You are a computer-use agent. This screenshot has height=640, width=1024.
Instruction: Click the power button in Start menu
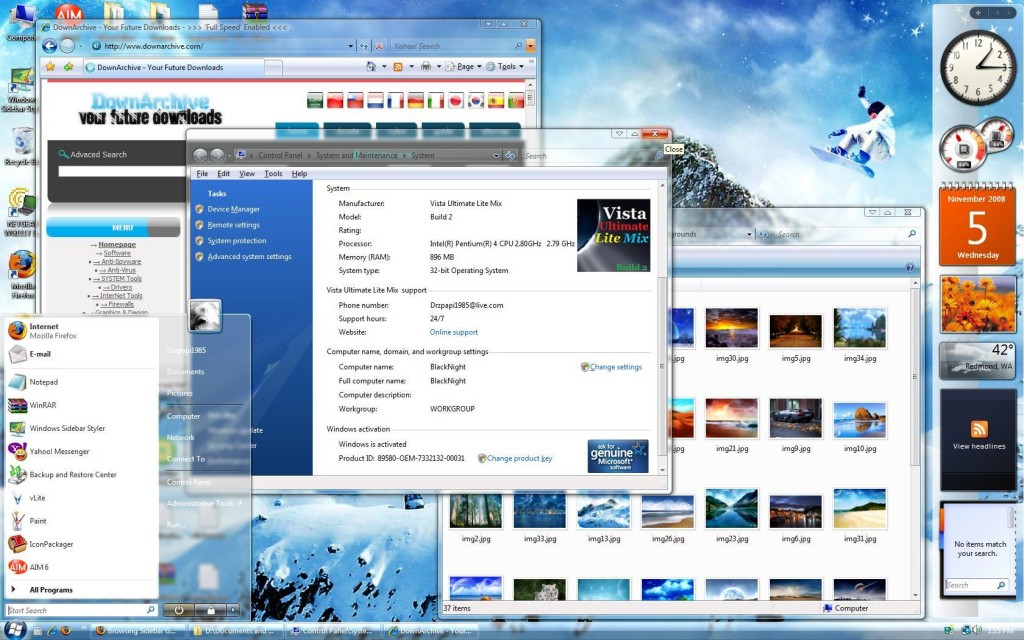tap(178, 609)
